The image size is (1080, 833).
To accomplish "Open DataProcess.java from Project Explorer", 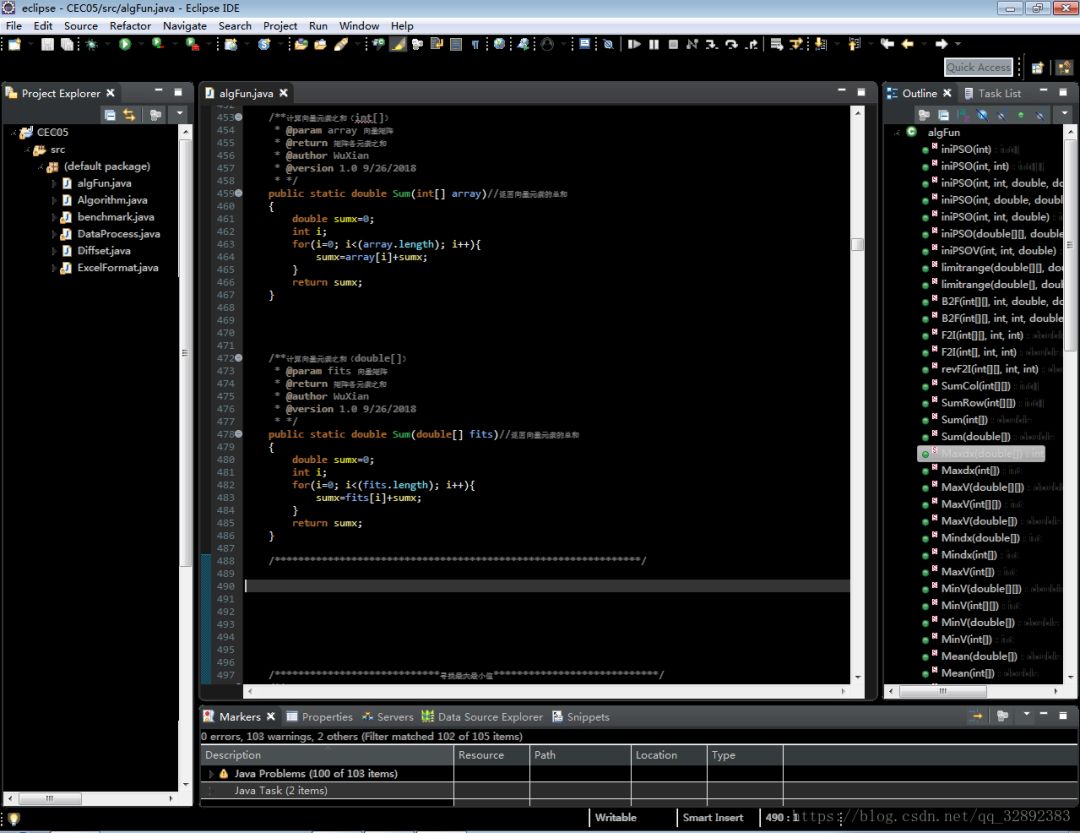I will coord(120,233).
